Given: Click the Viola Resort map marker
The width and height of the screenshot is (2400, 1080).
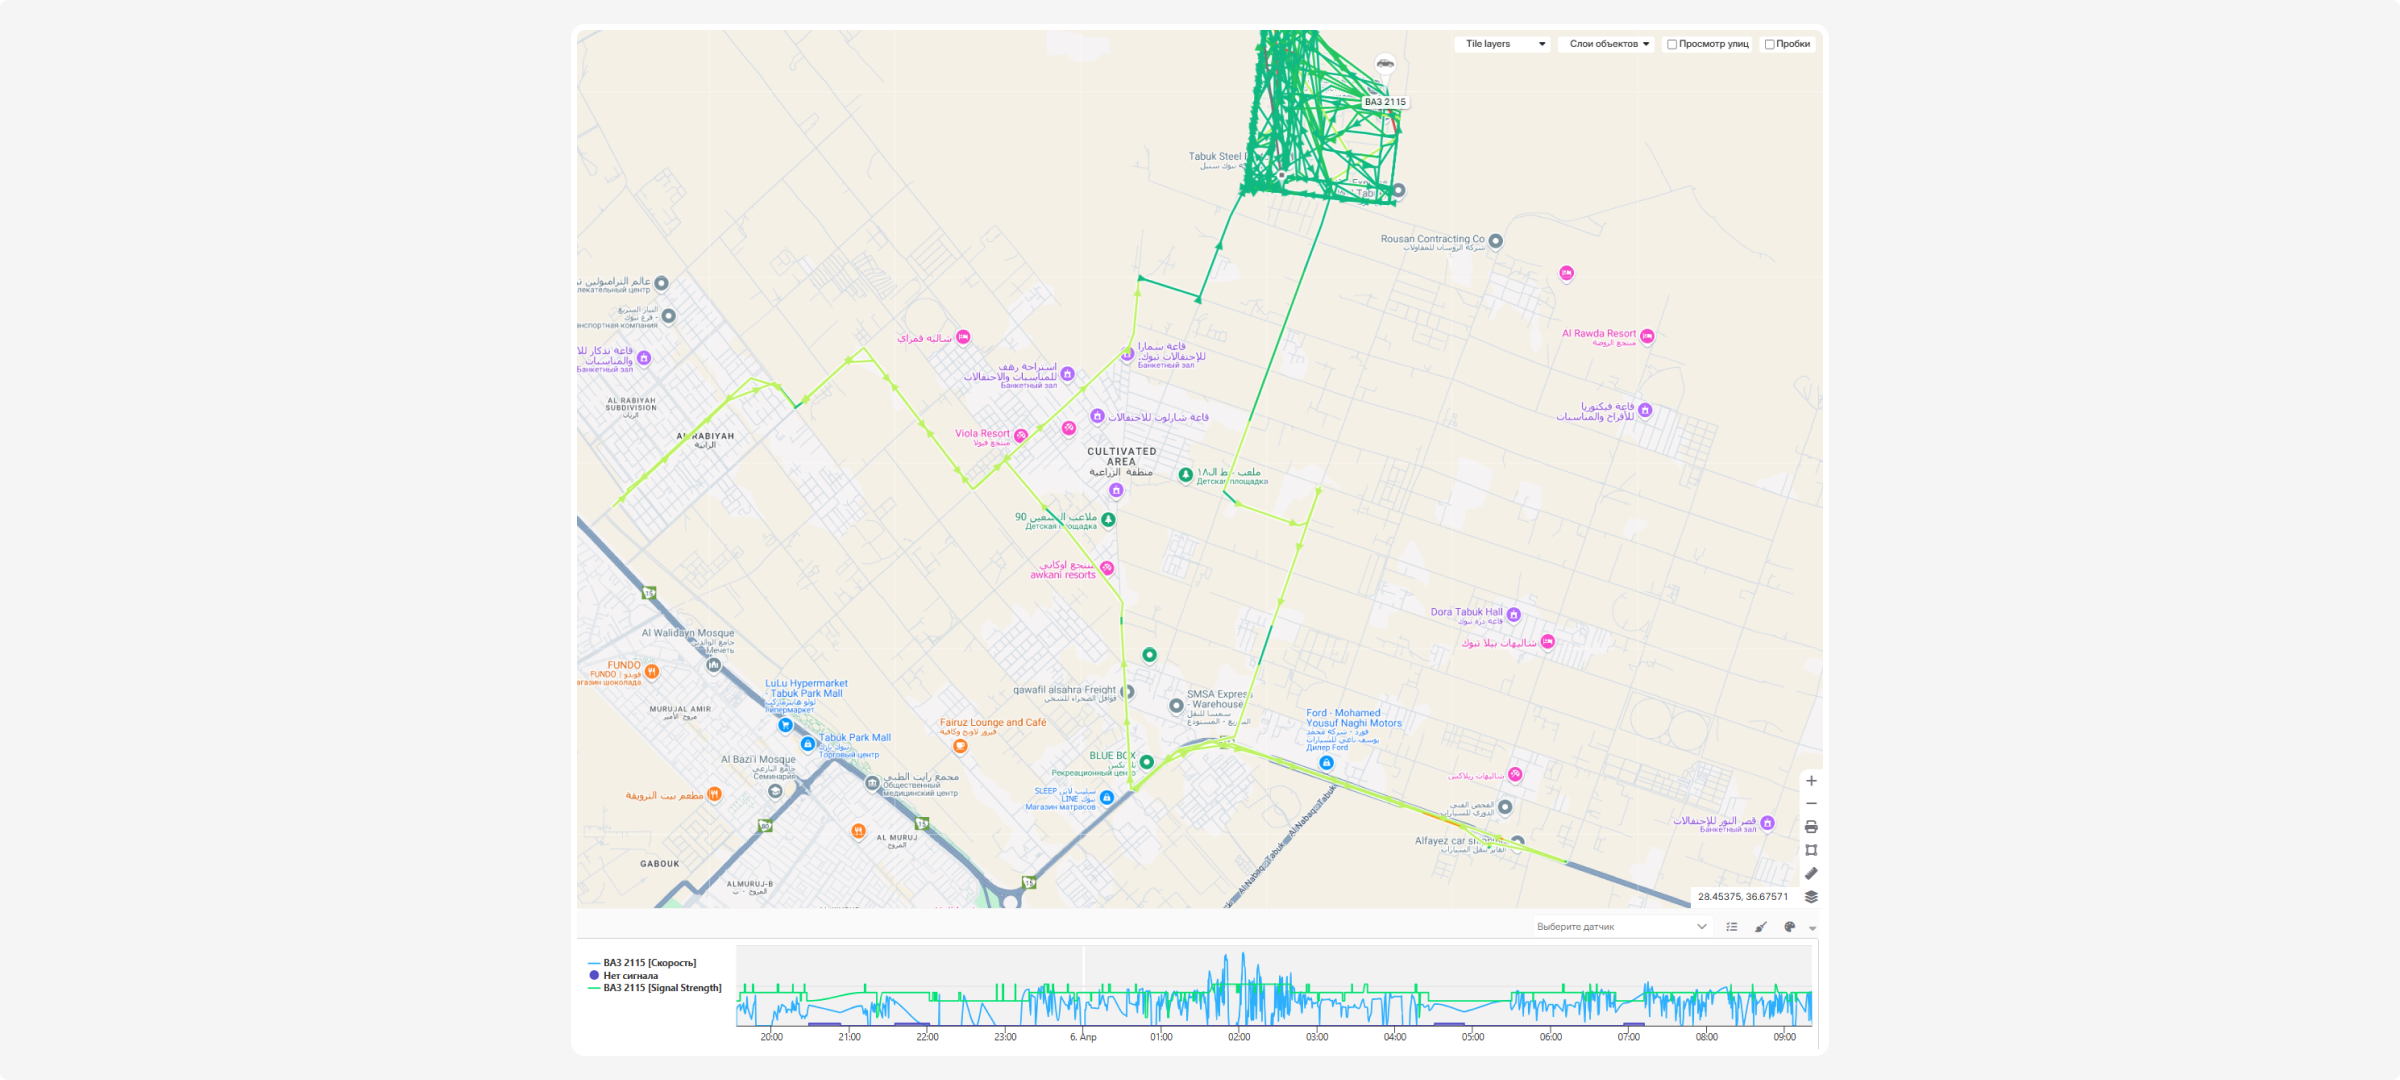Looking at the screenshot, I should (x=1021, y=435).
